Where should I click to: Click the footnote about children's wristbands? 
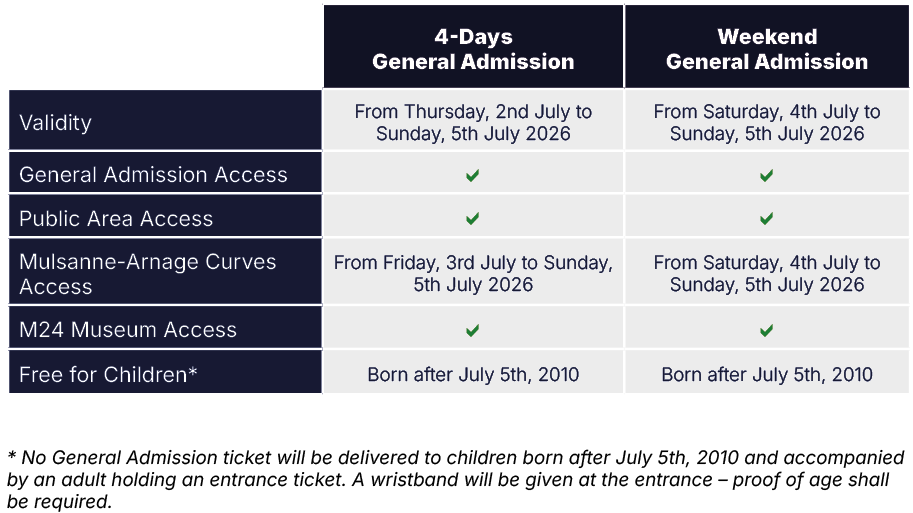pyautogui.click(x=455, y=479)
